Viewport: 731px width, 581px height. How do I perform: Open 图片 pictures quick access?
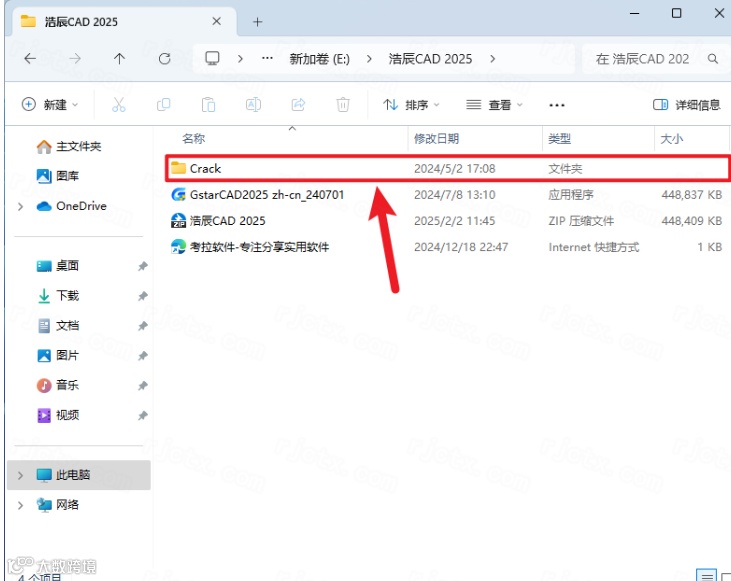[58, 355]
